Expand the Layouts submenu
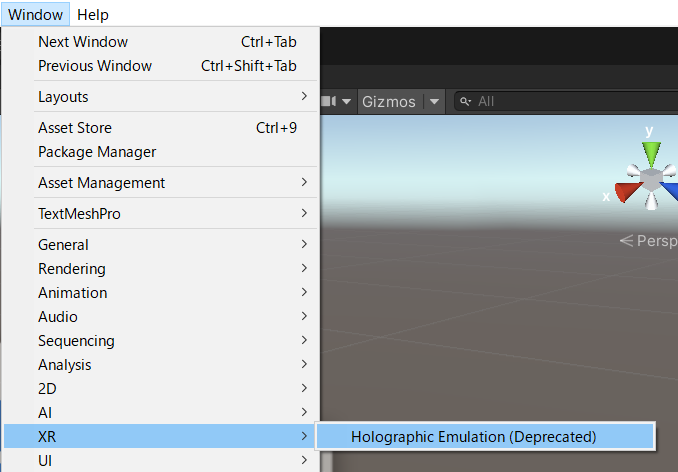Viewport: 678px width, 472px height. pos(160,97)
